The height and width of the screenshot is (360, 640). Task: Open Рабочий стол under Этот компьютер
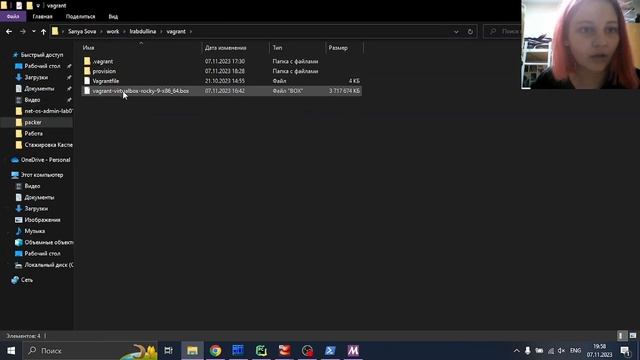[x=42, y=253]
